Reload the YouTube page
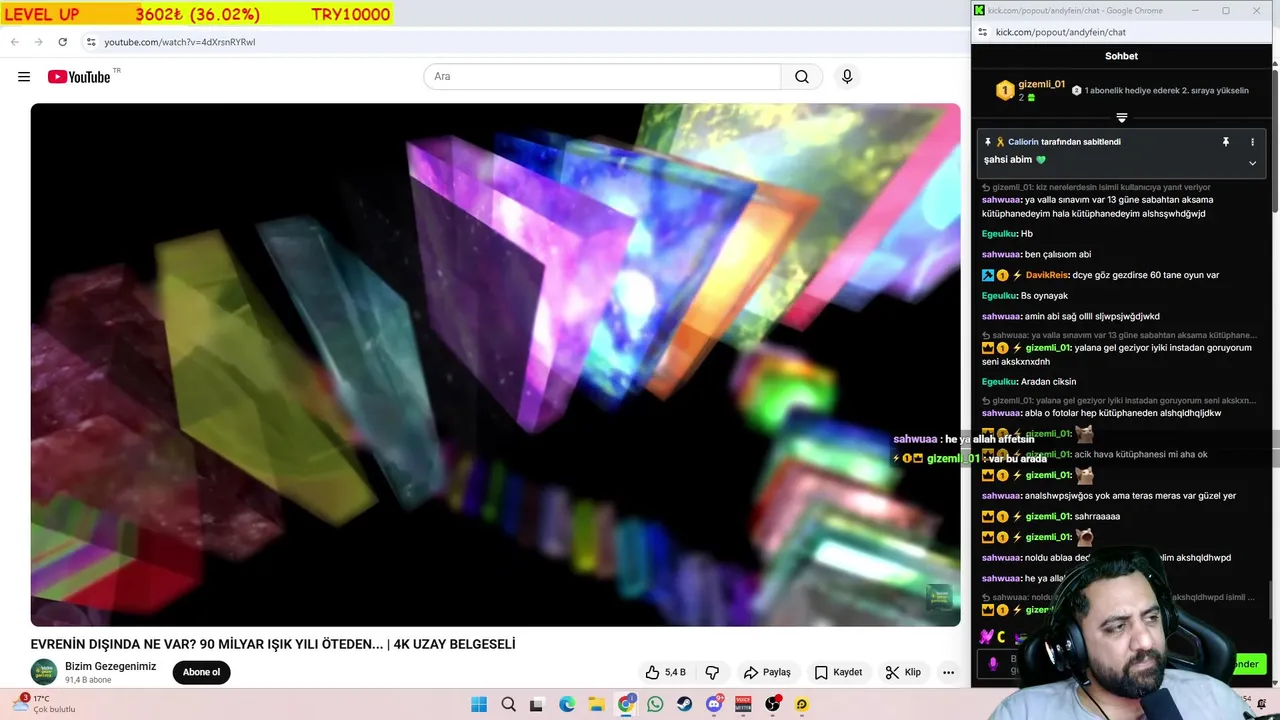 click(62, 42)
